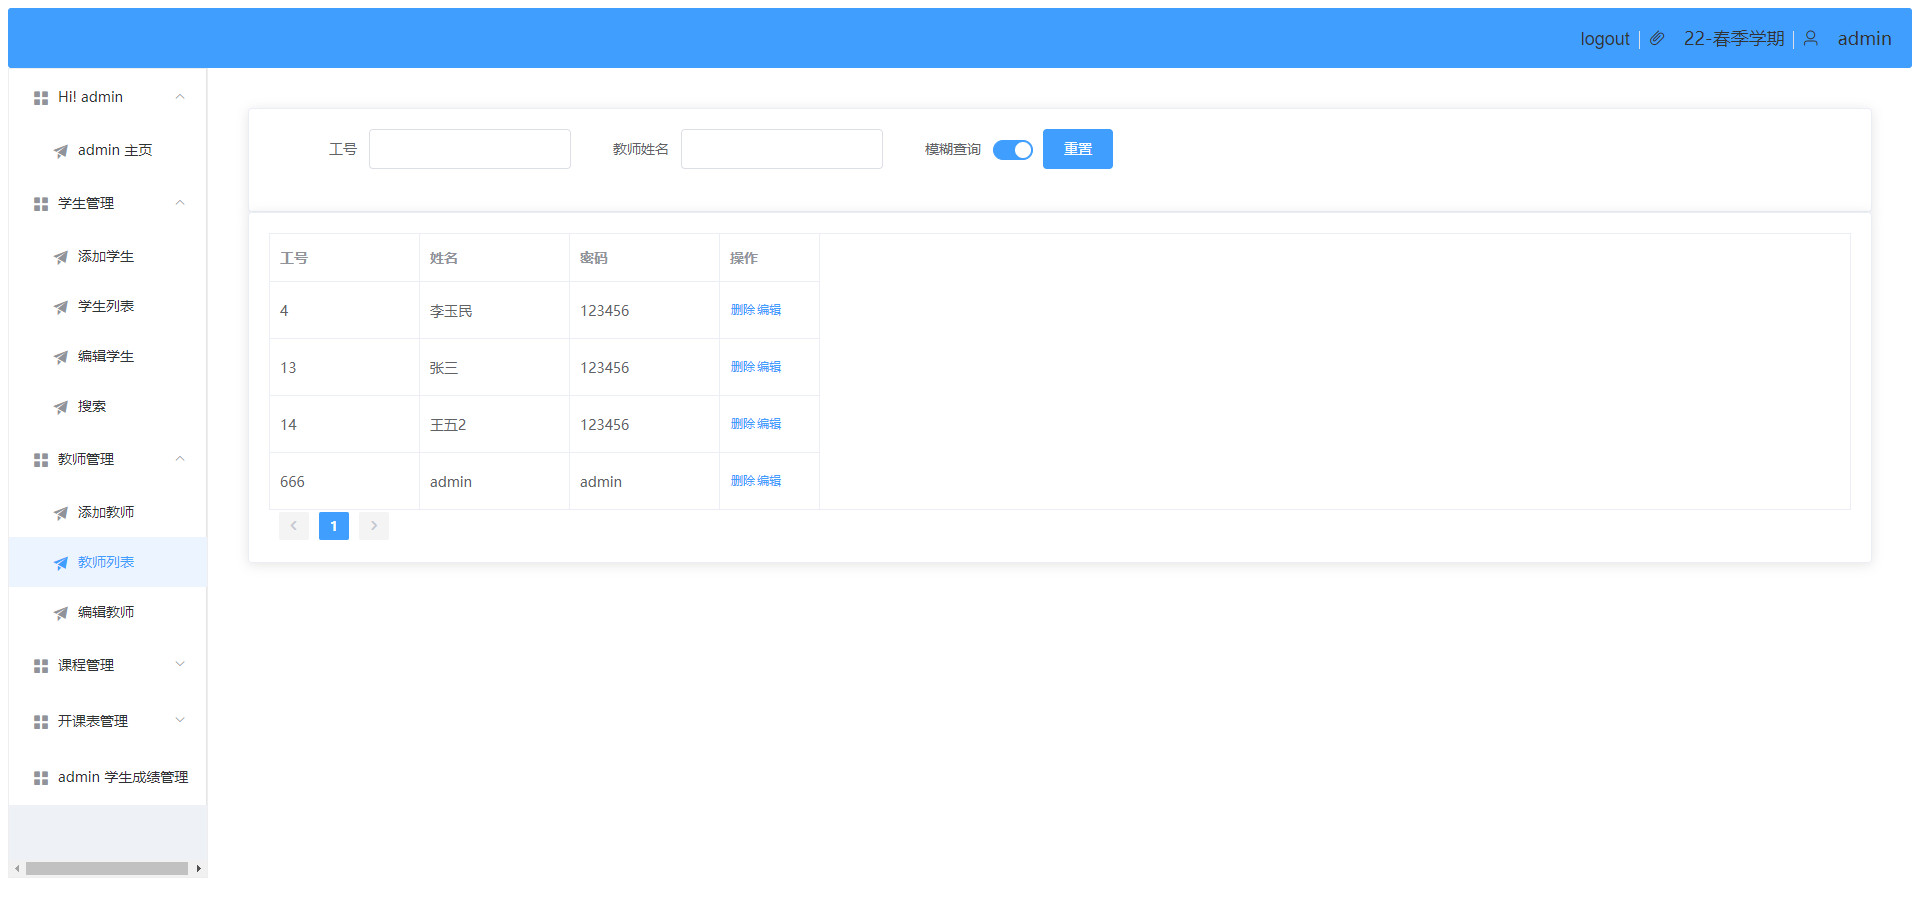Image resolution: width=1920 pixels, height=911 pixels.
Task: Delete teacher 王五2 via 删除 link
Action: click(x=743, y=424)
